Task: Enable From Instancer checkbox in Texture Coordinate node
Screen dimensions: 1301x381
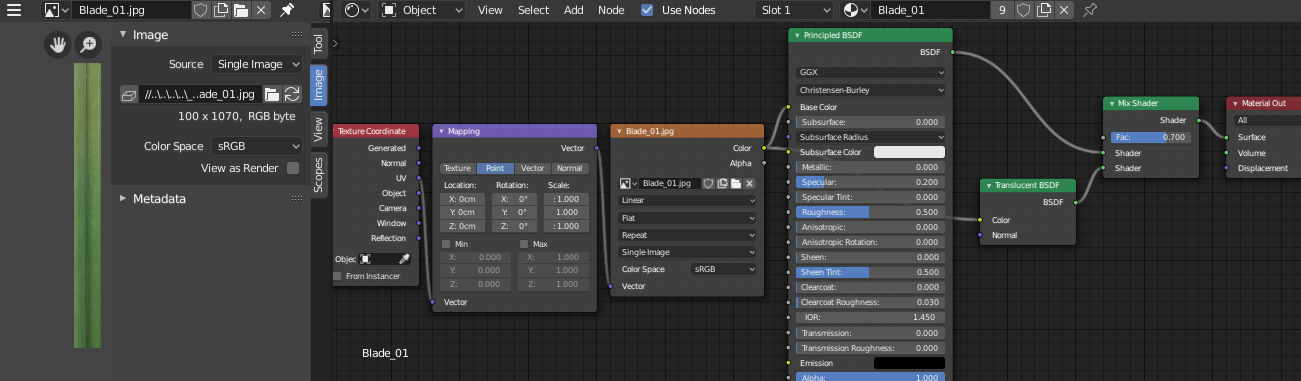Action: (338, 276)
